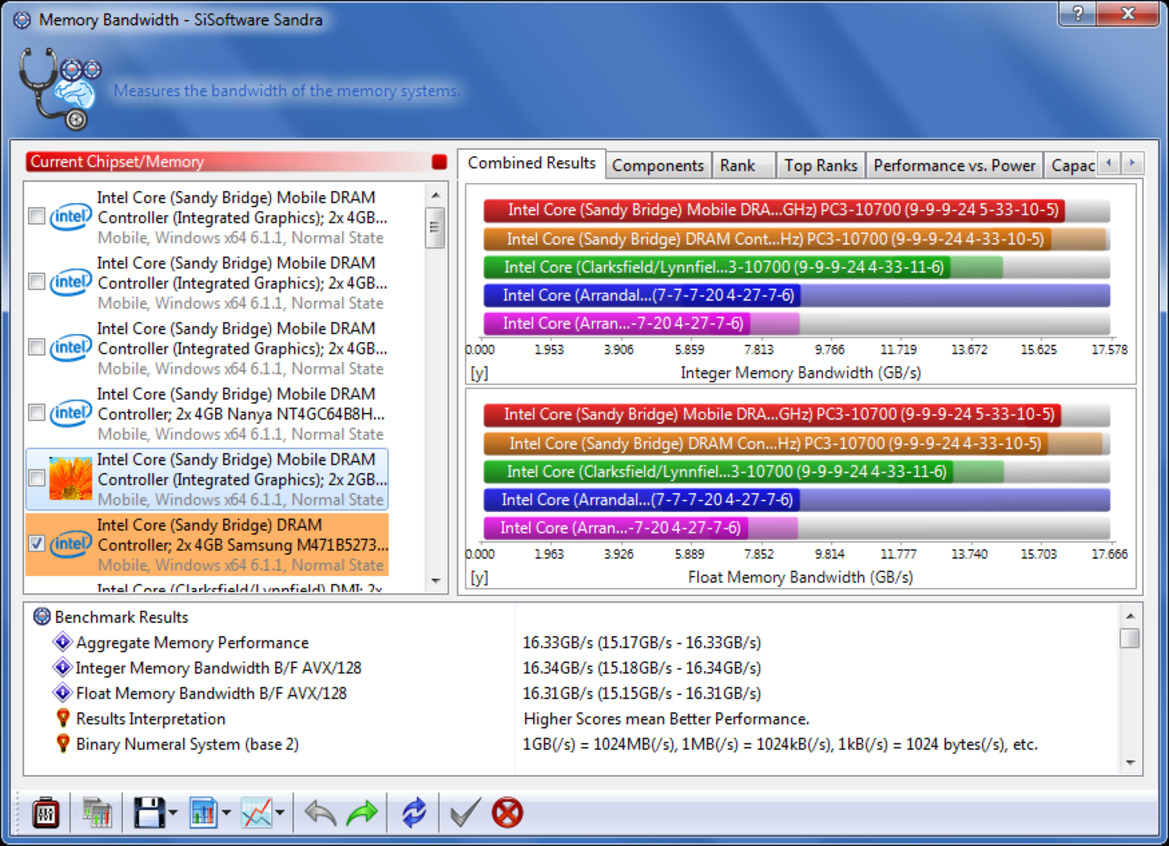Click the red cancel X icon
The height and width of the screenshot is (846, 1169).
click(x=508, y=812)
